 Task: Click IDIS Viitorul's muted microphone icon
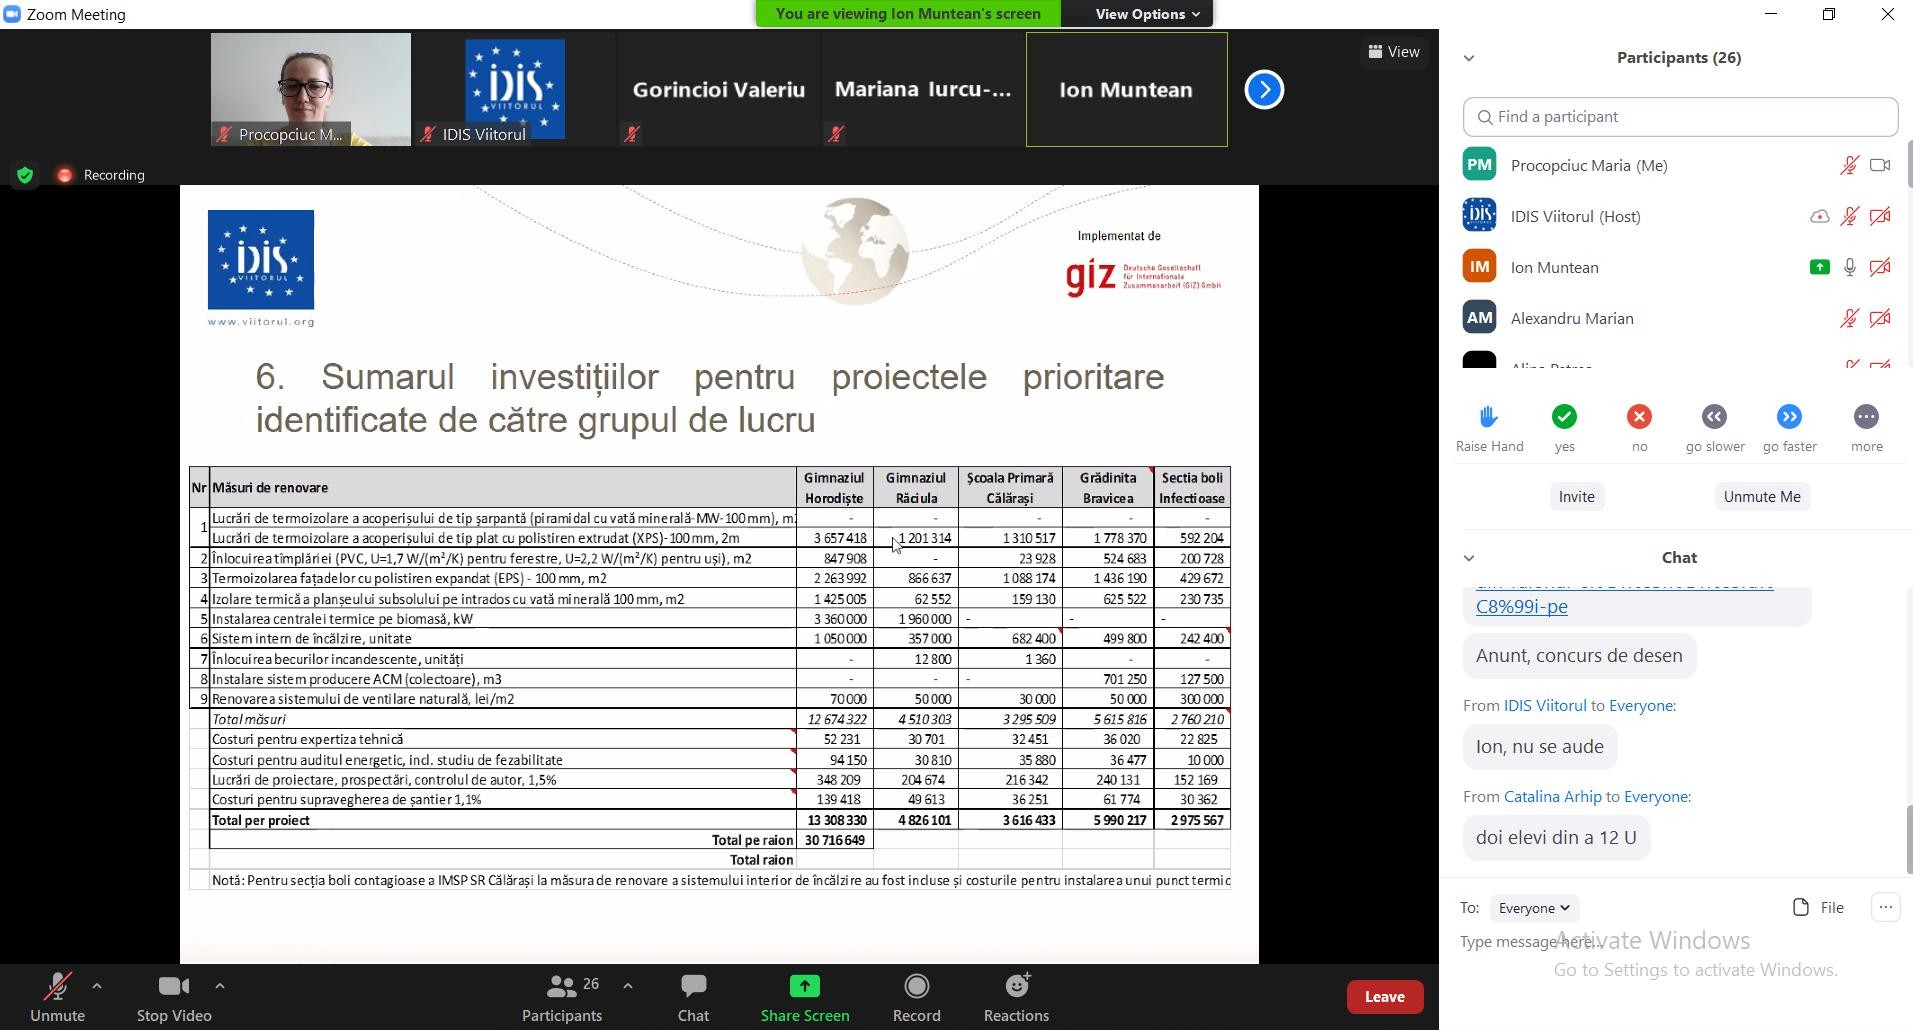1850,216
